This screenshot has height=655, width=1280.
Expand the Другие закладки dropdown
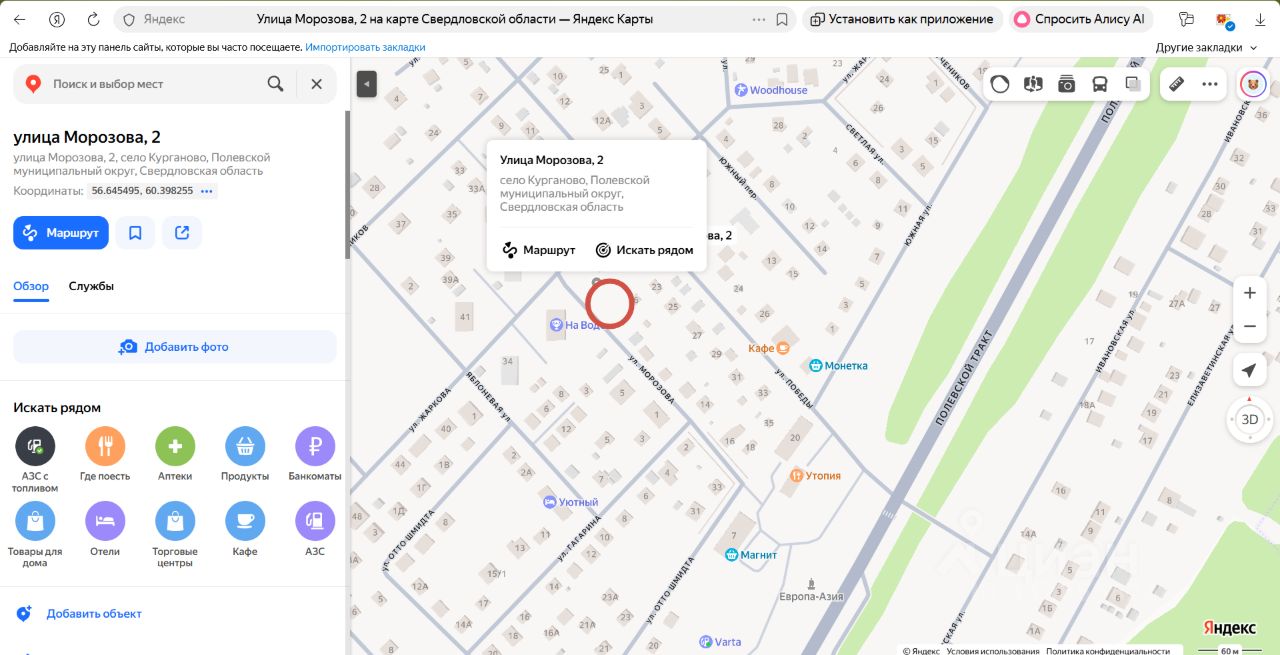coord(1206,47)
